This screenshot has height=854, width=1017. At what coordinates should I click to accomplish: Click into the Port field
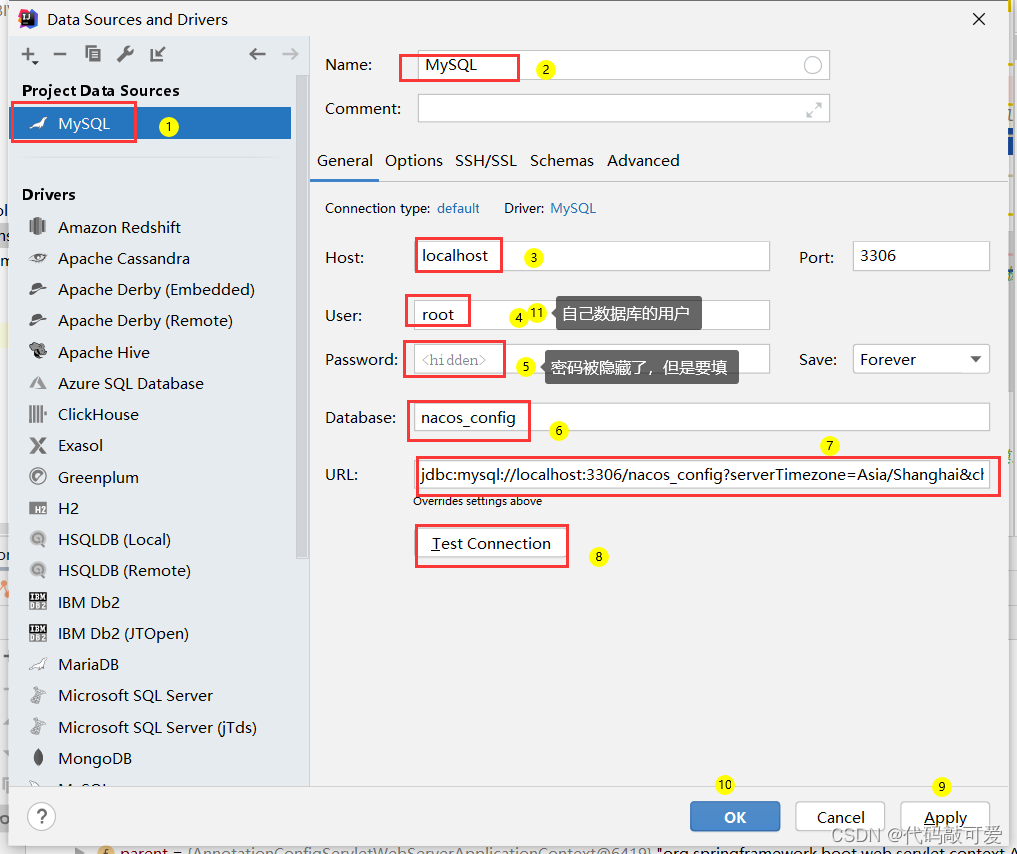pyautogui.click(x=921, y=256)
